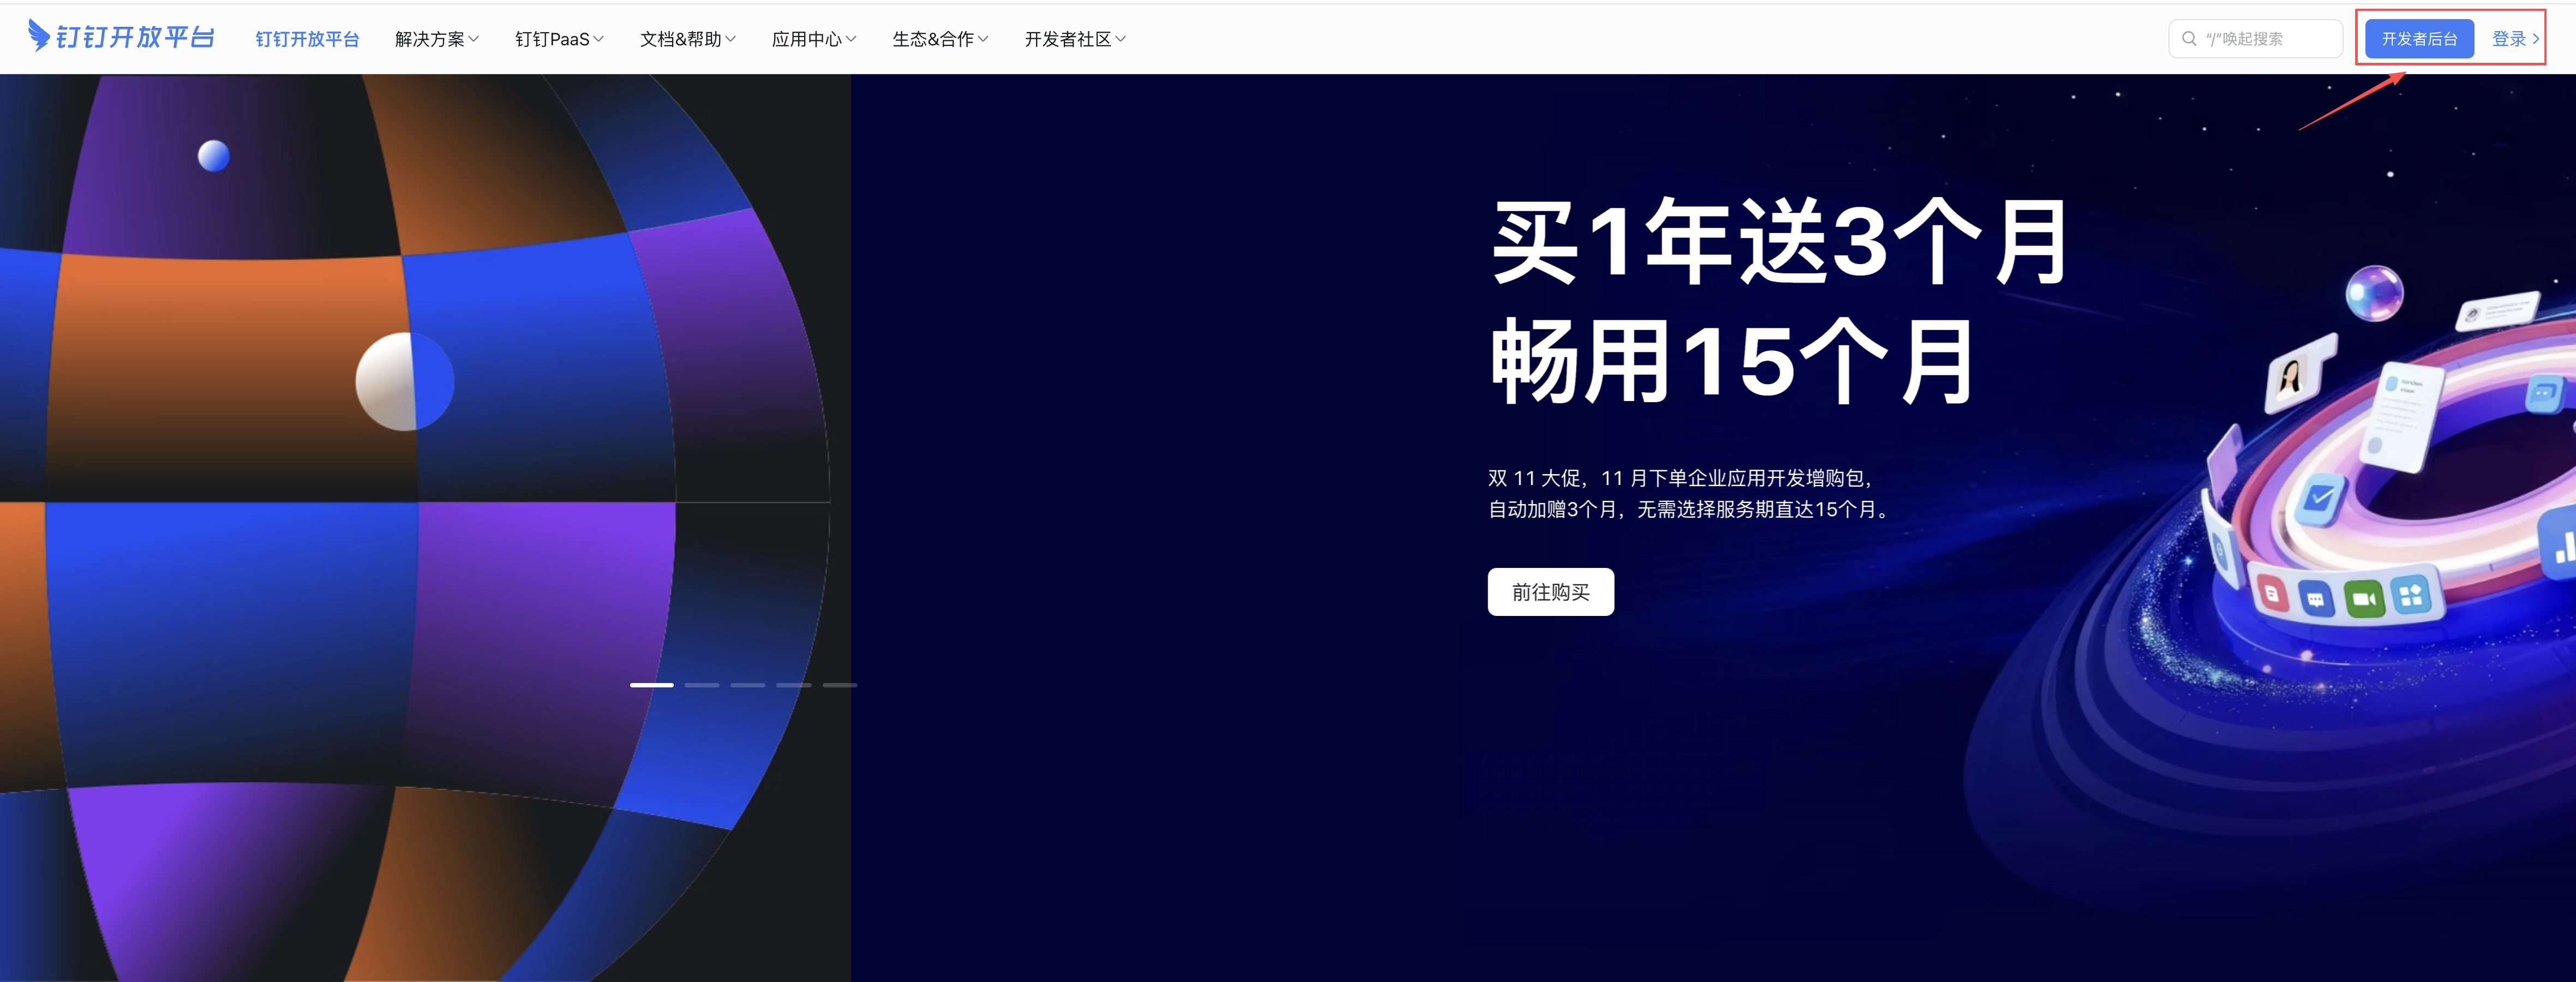2576x982 pixels.
Task: Click the DingTalk logo icon
Action: pos(38,36)
